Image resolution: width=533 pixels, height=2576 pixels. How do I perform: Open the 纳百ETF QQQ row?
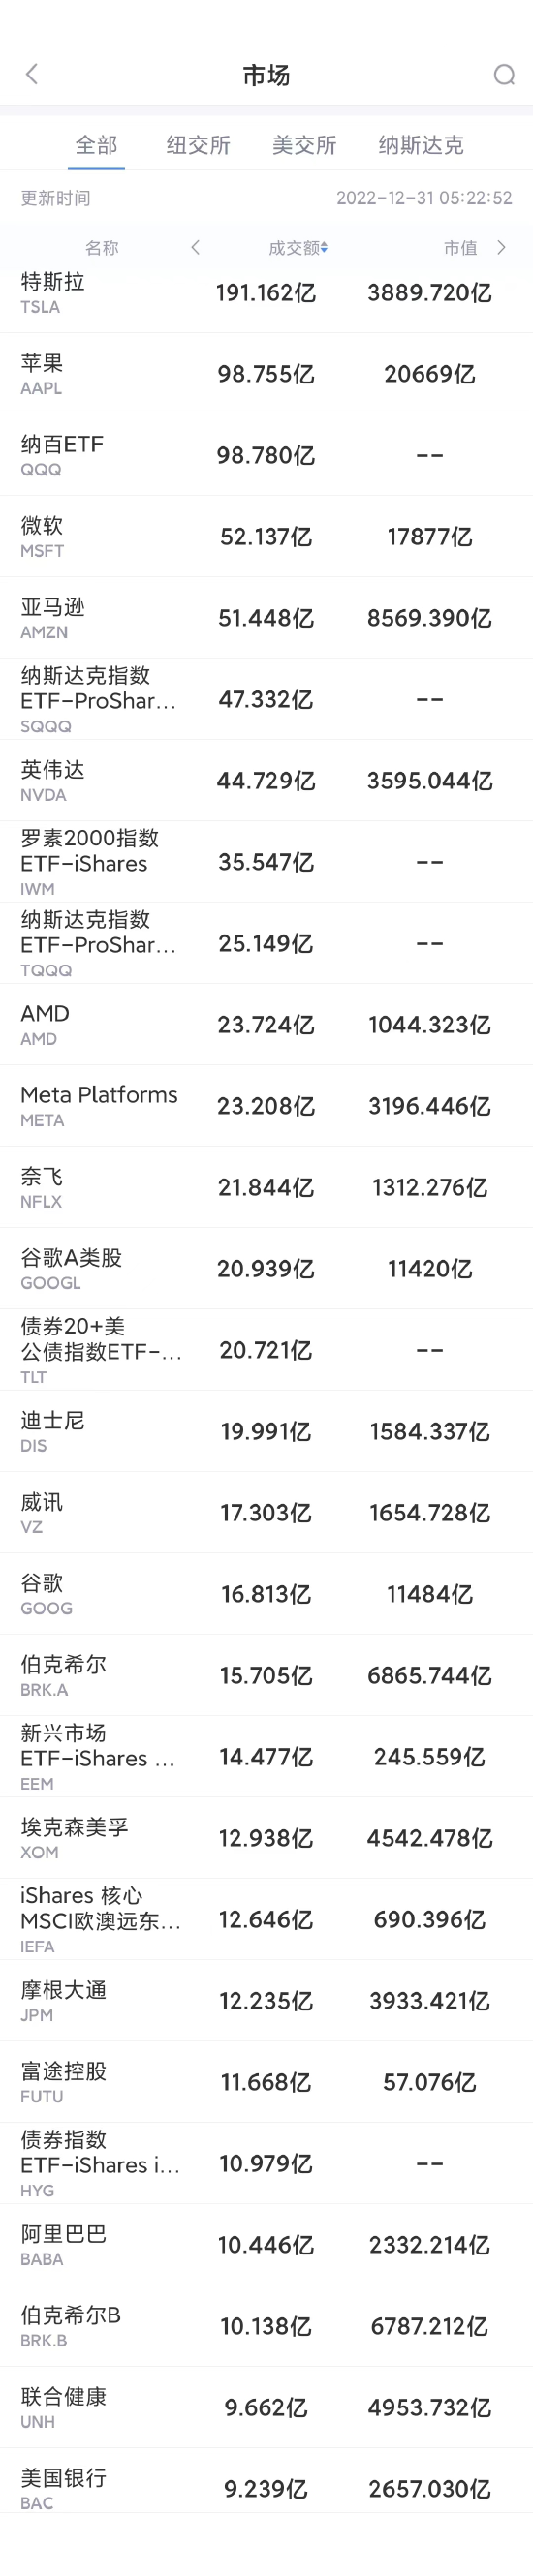point(266,455)
